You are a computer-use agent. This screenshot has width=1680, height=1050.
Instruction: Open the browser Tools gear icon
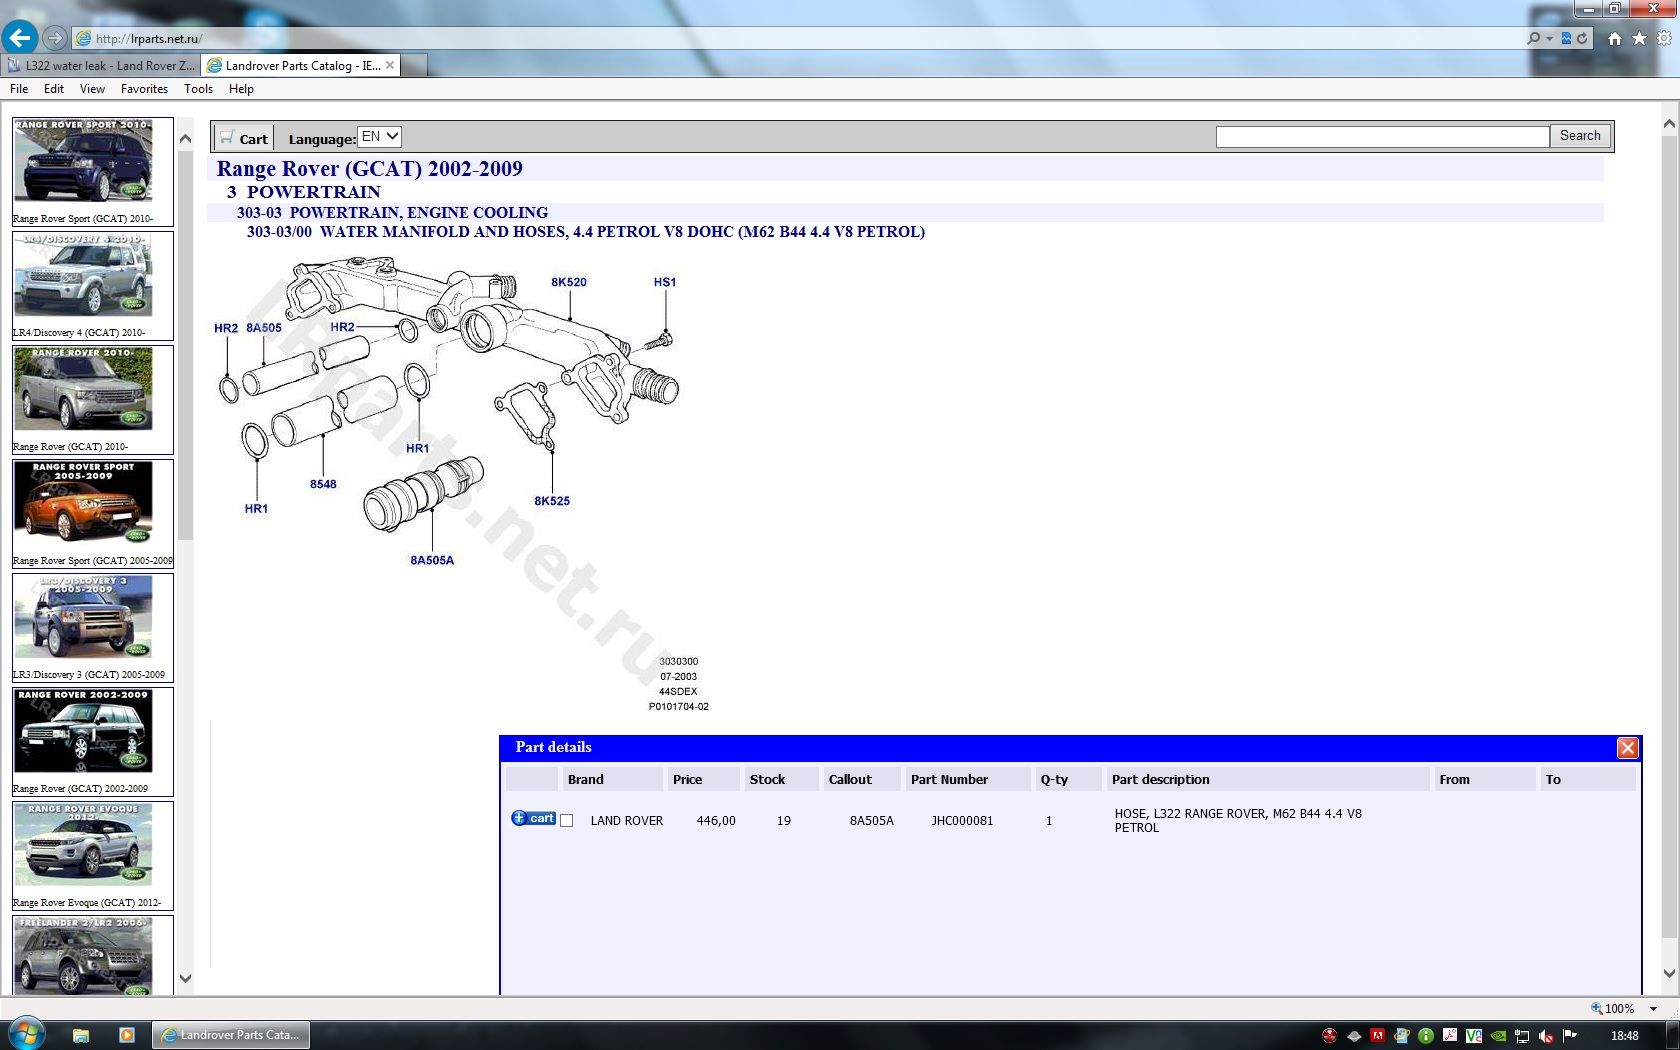click(x=1664, y=38)
